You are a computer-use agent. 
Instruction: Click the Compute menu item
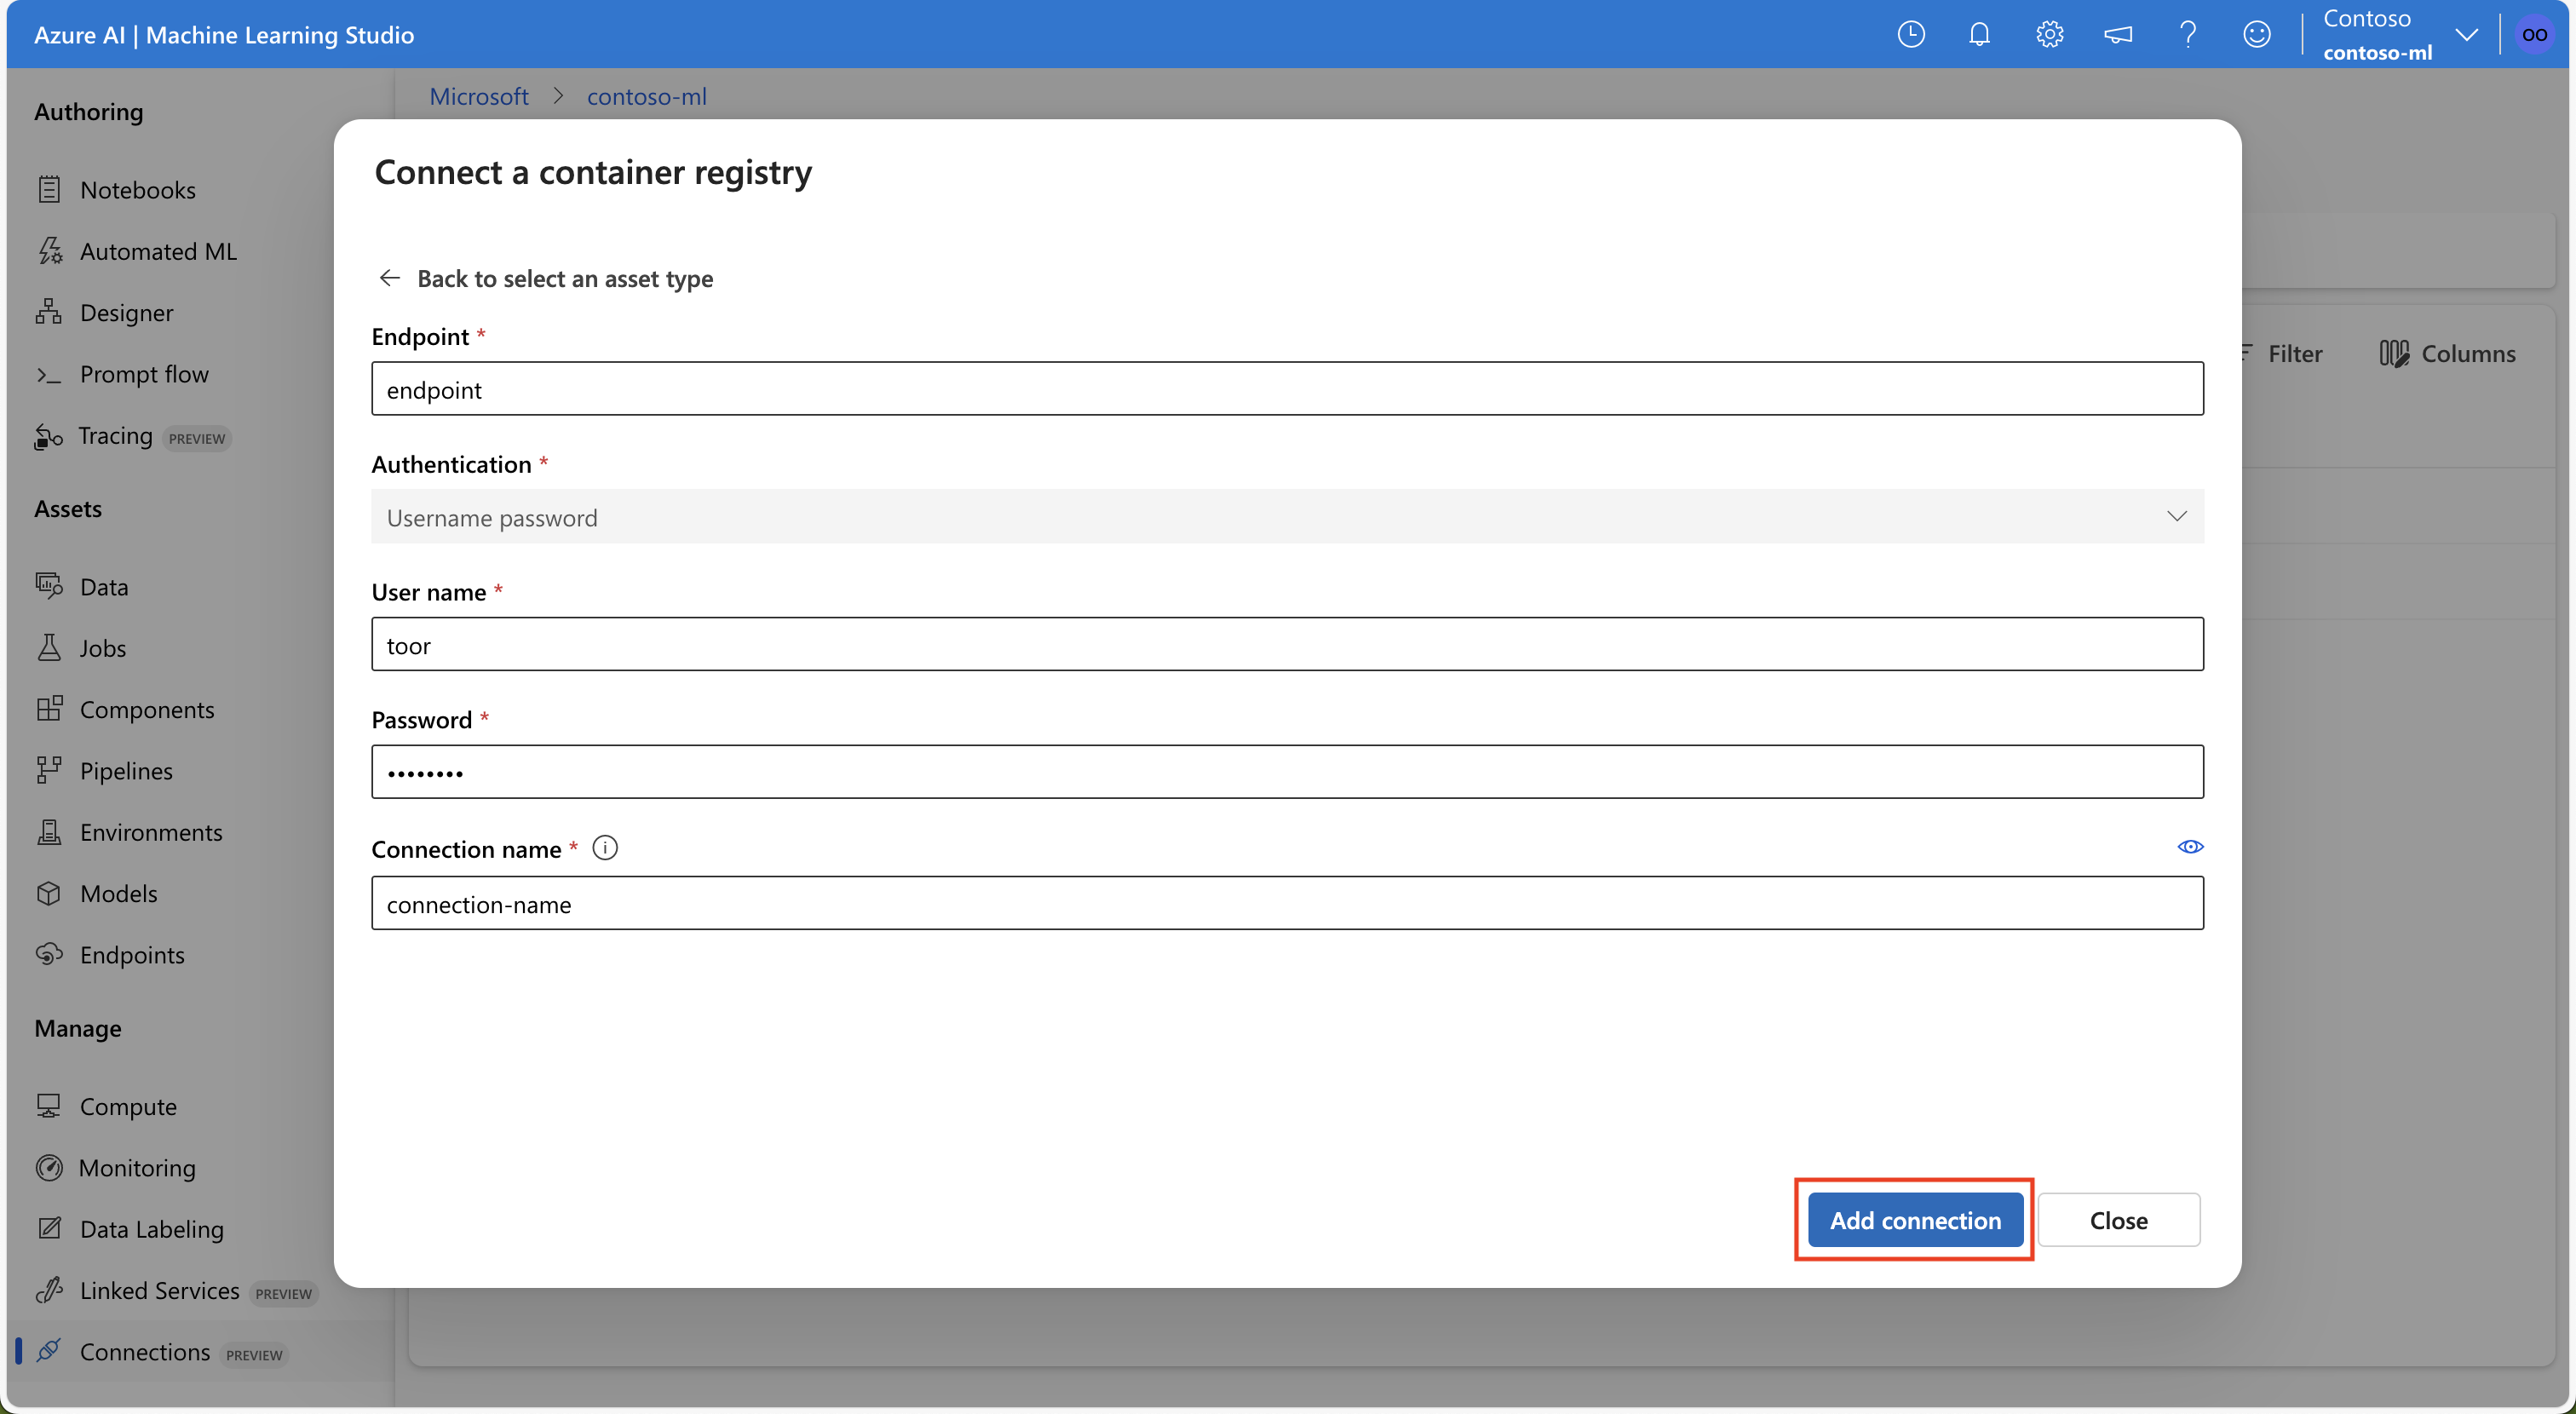click(127, 1104)
